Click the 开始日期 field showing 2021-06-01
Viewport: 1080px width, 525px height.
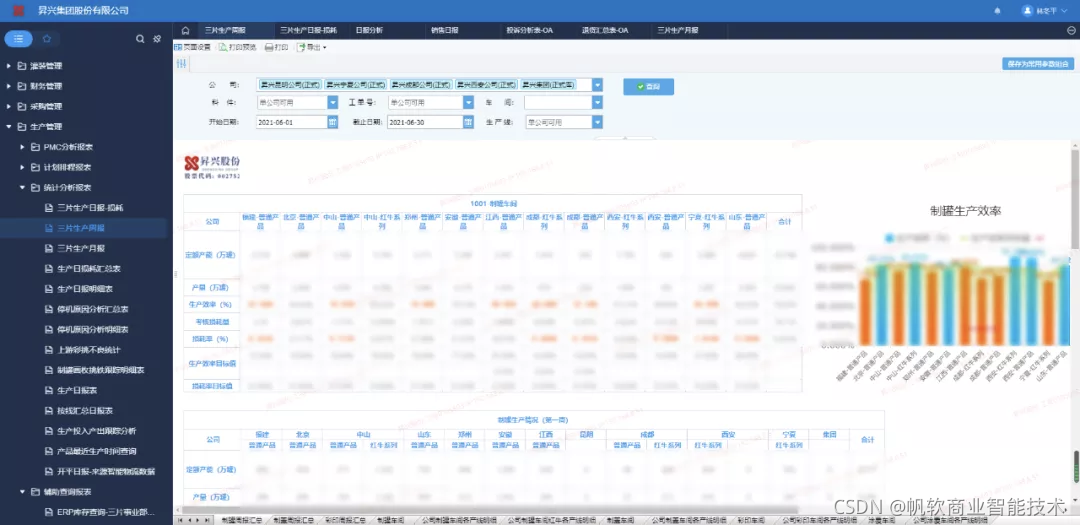tap(291, 122)
